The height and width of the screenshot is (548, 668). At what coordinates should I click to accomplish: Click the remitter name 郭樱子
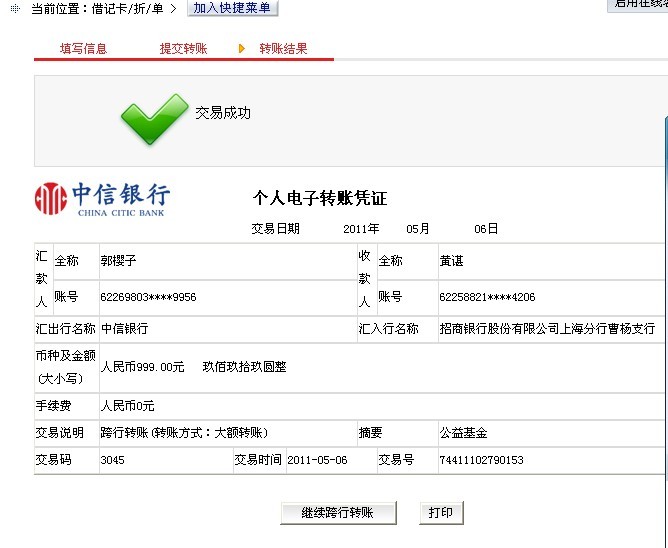[118, 260]
